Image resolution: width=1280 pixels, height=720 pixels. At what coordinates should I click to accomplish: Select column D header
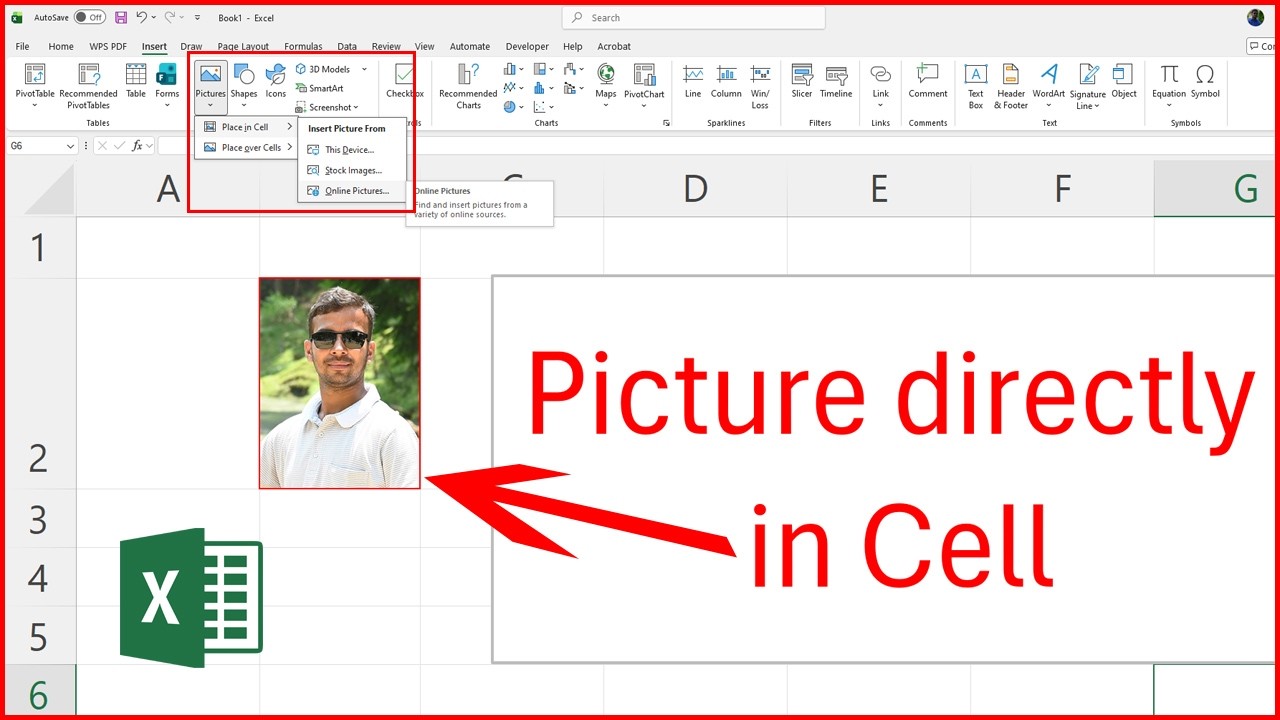point(695,189)
